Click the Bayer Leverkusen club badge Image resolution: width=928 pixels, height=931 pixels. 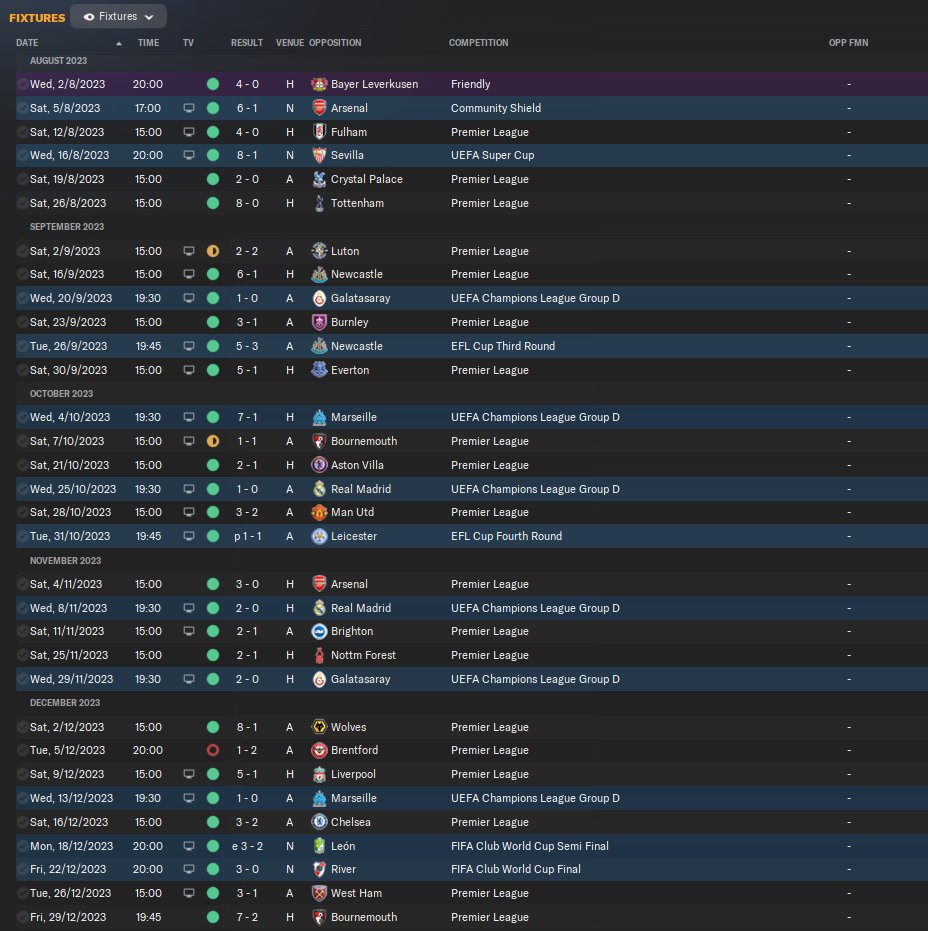[x=319, y=84]
